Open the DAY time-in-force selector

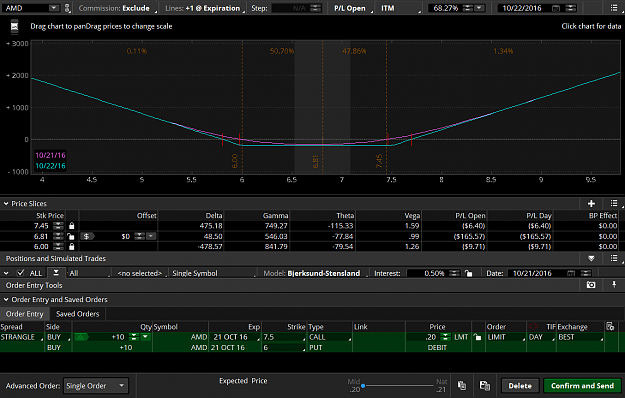(541, 337)
